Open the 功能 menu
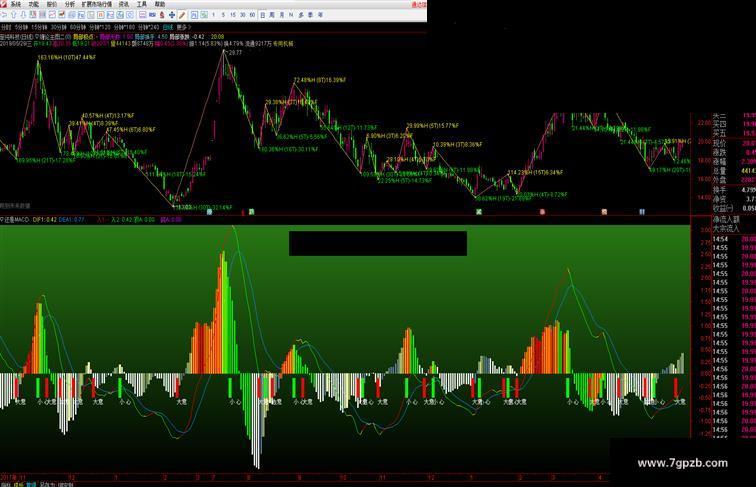This screenshot has width=756, height=487. pos(34,4)
